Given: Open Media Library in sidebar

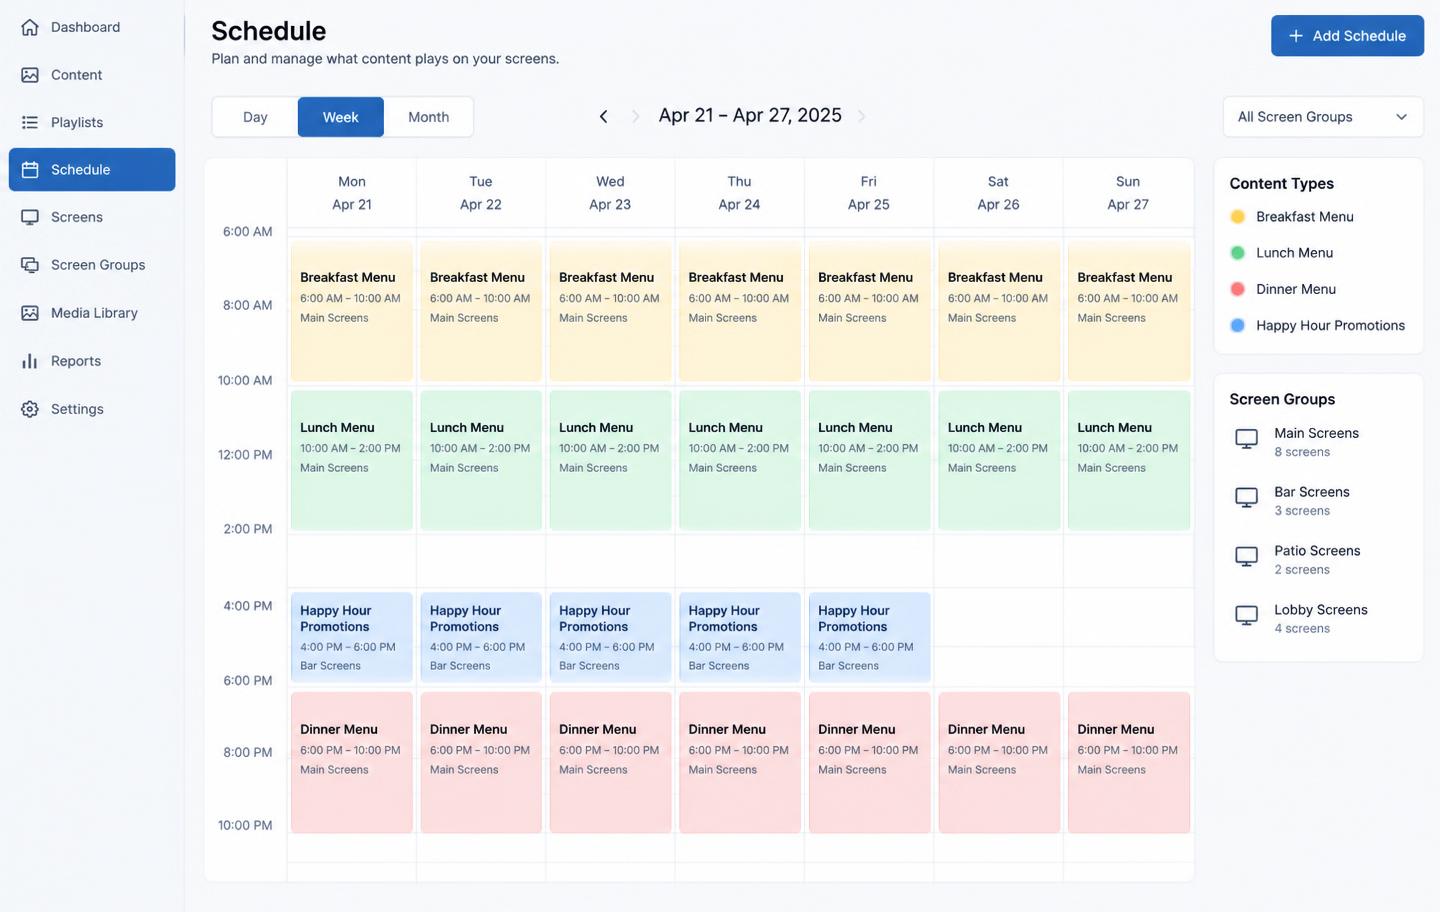Looking at the screenshot, I should (92, 313).
